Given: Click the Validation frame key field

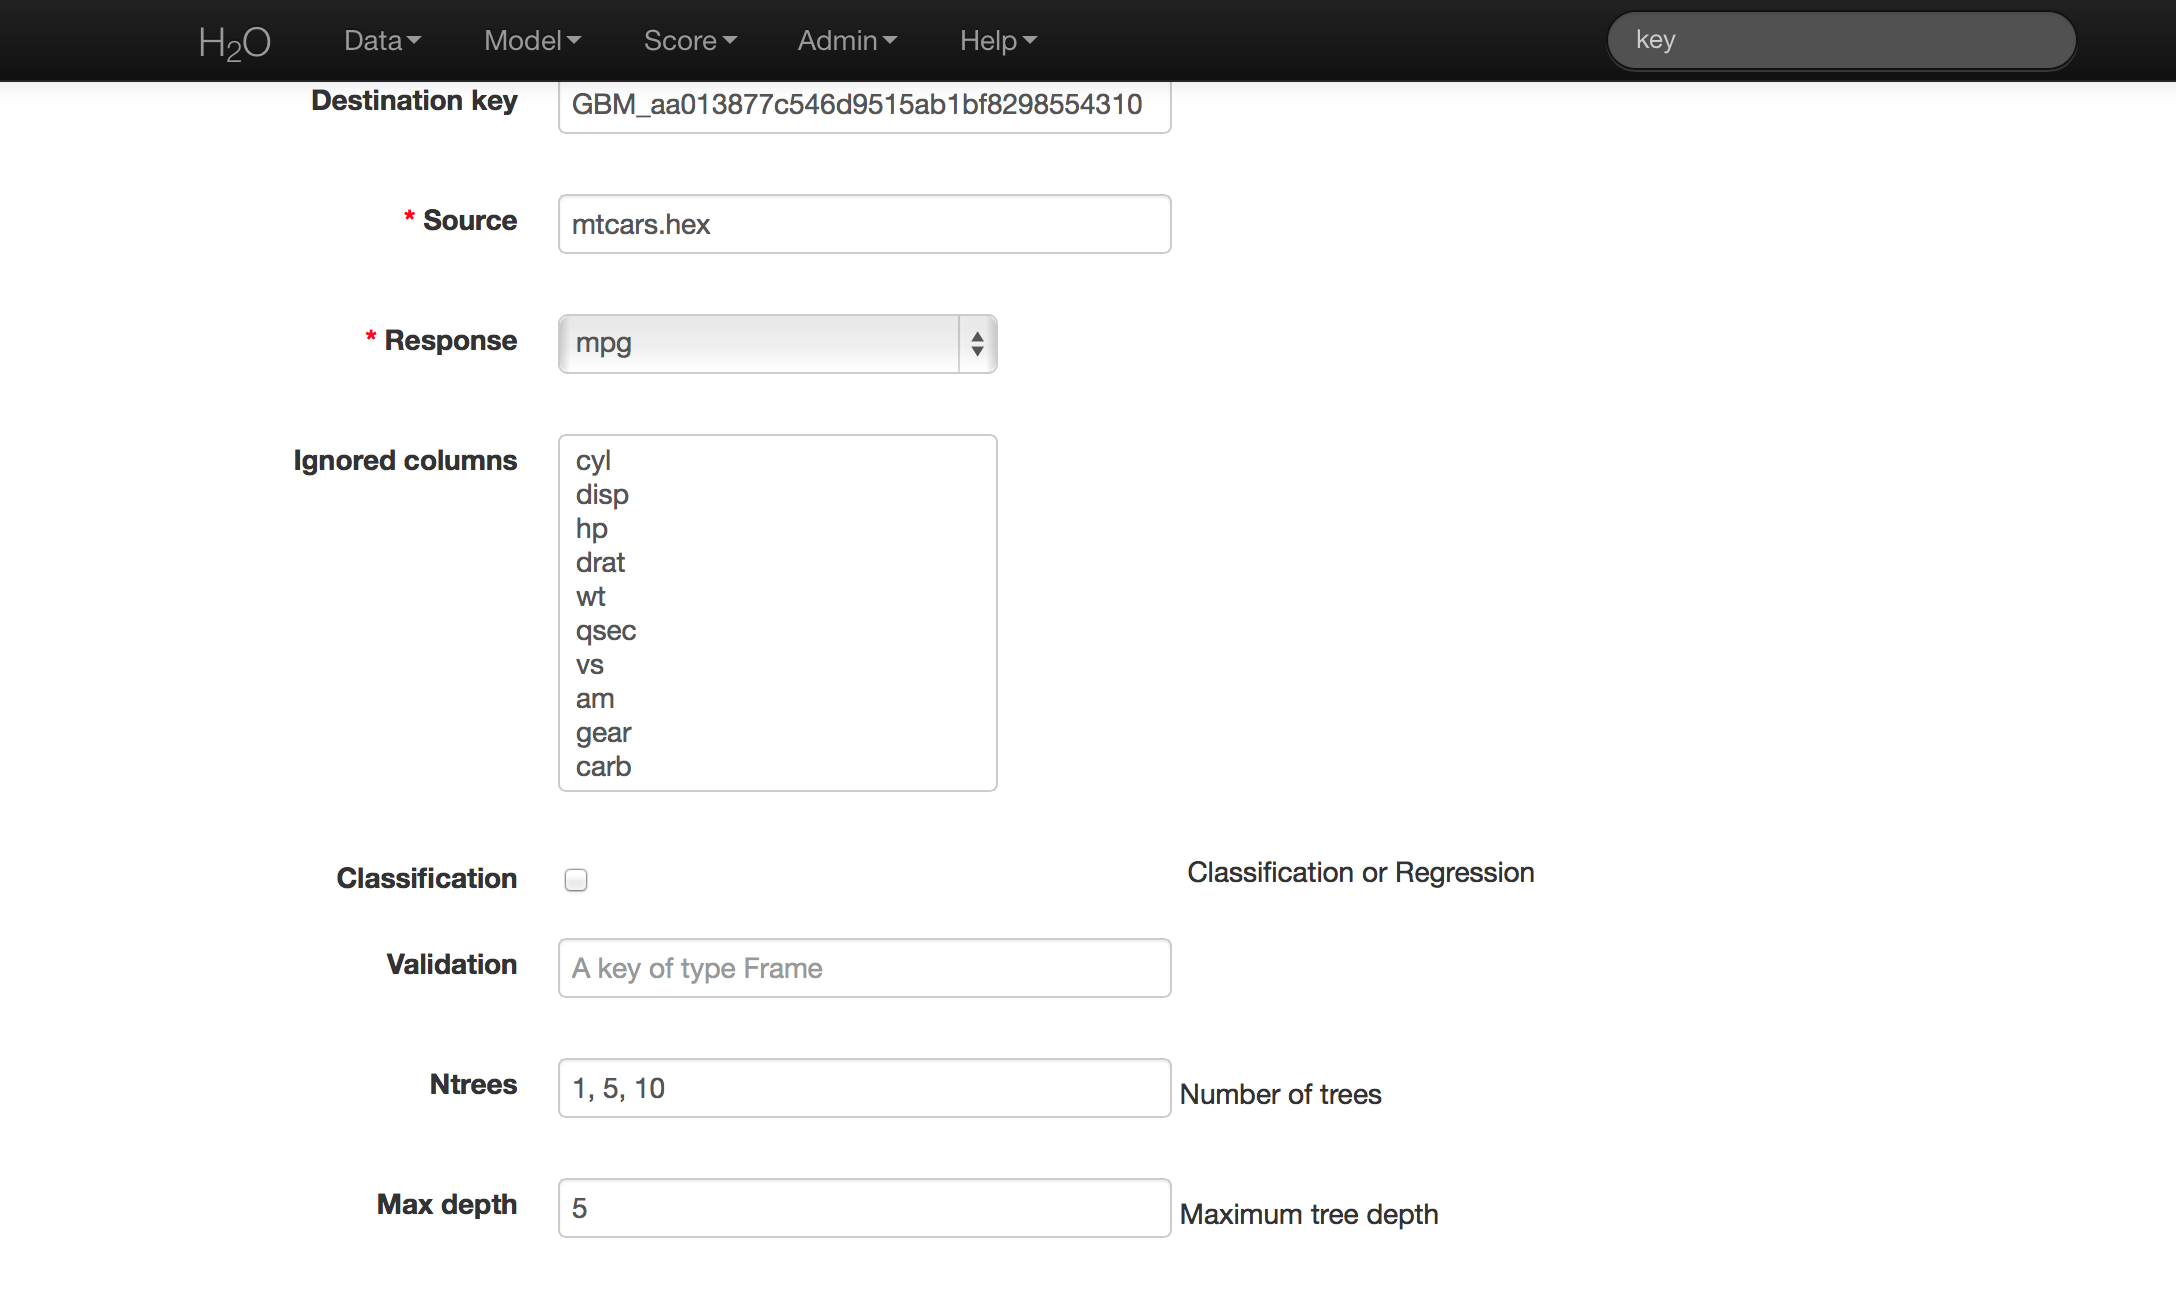Looking at the screenshot, I should (864, 968).
